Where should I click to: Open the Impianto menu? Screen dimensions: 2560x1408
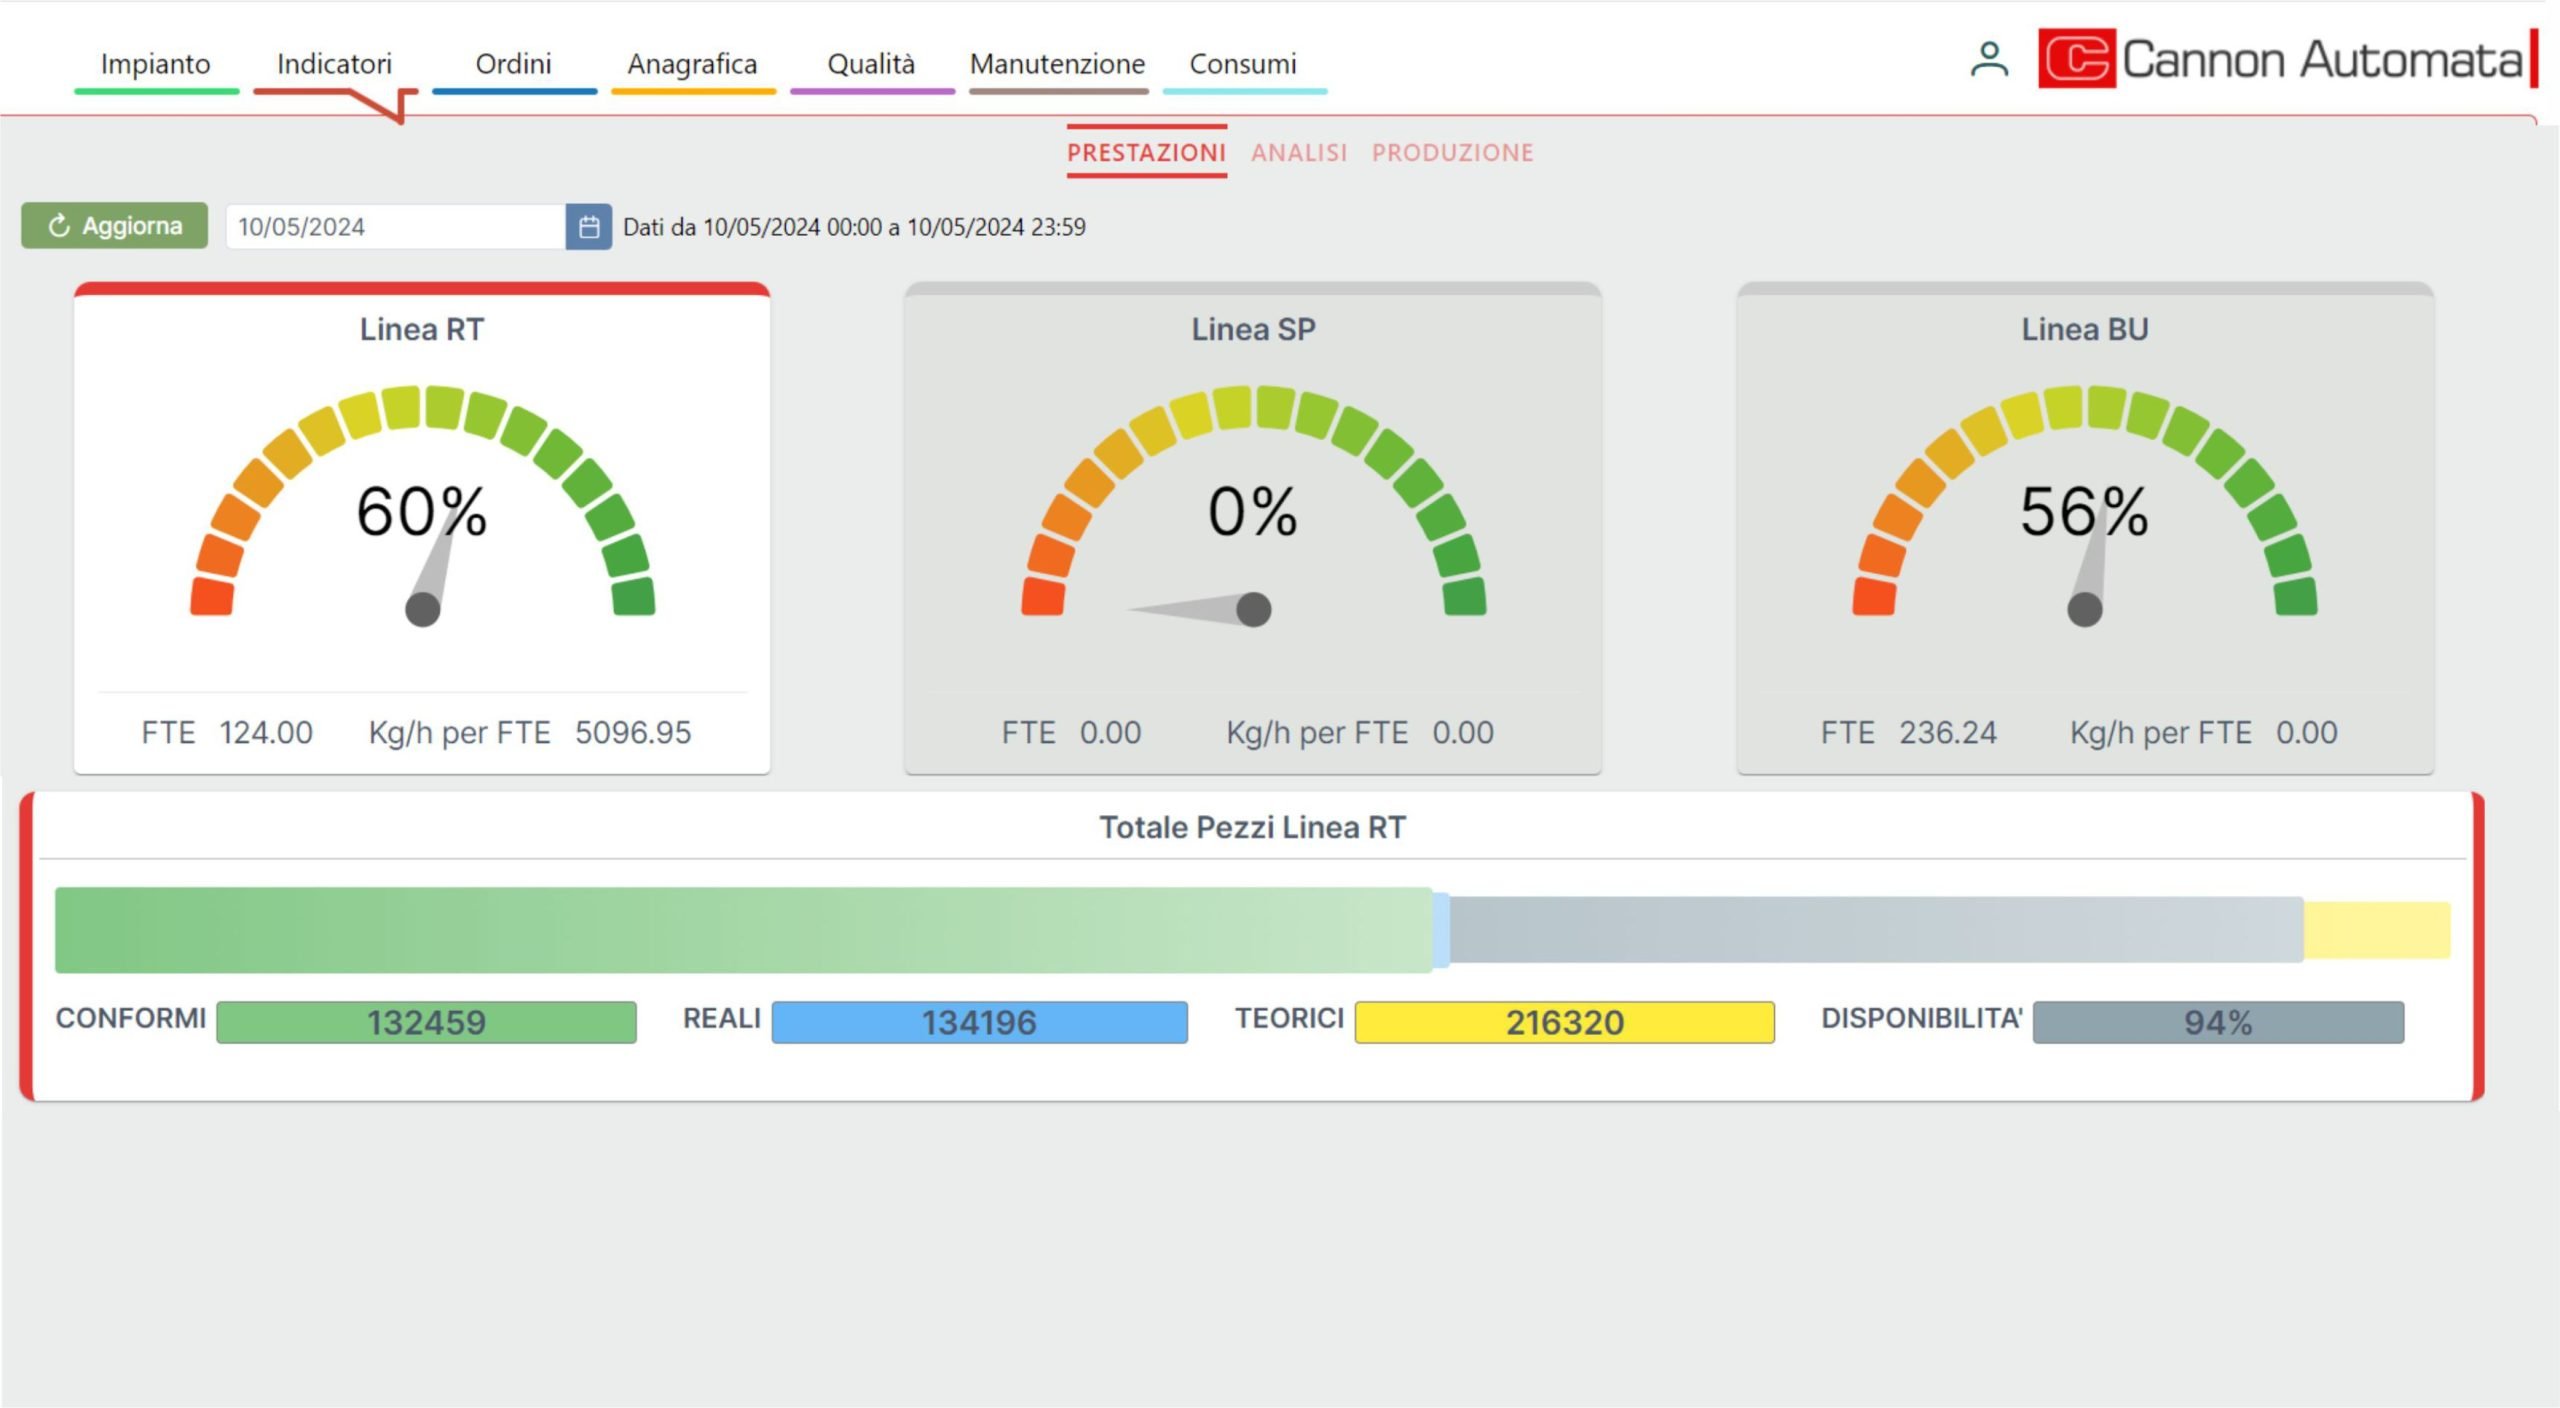pyautogui.click(x=155, y=64)
